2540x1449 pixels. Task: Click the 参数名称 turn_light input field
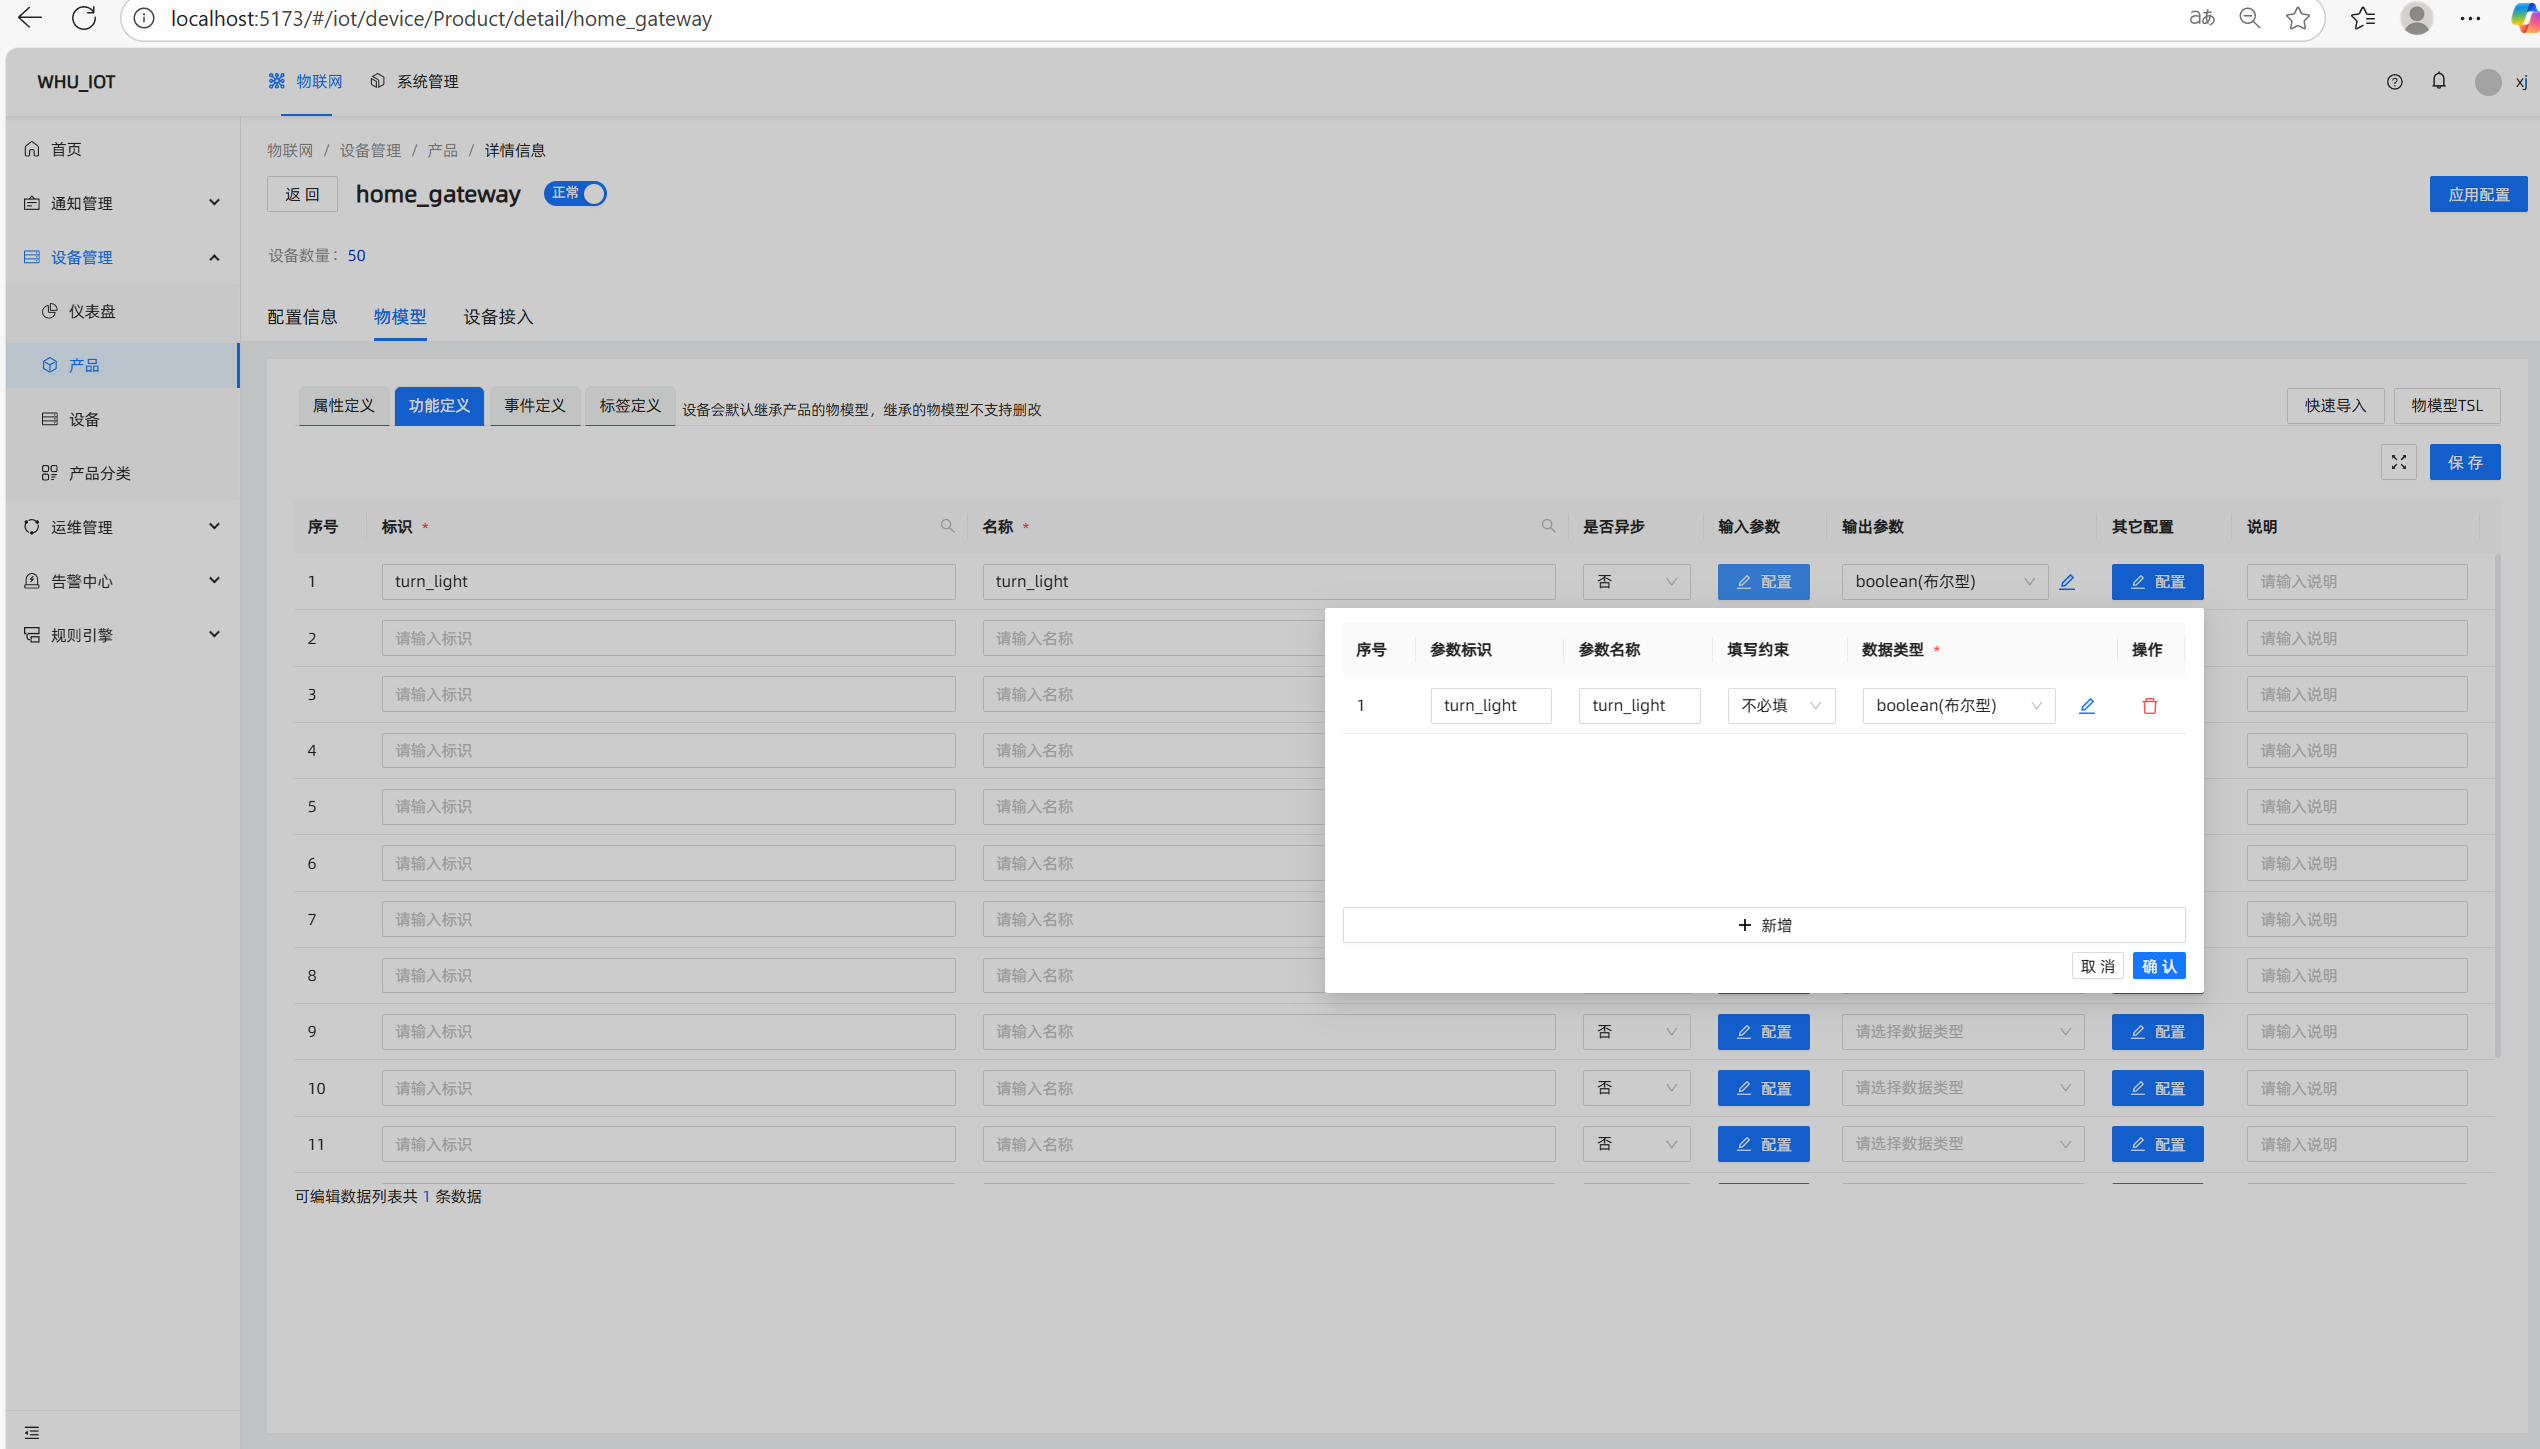[x=1638, y=706]
